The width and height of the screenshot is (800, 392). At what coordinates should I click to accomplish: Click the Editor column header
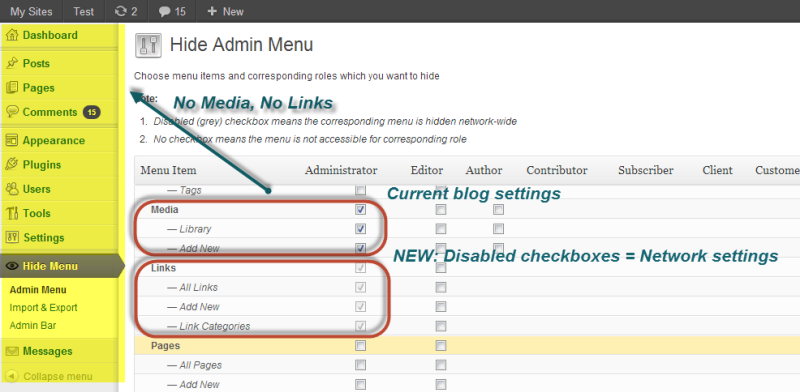(x=427, y=170)
